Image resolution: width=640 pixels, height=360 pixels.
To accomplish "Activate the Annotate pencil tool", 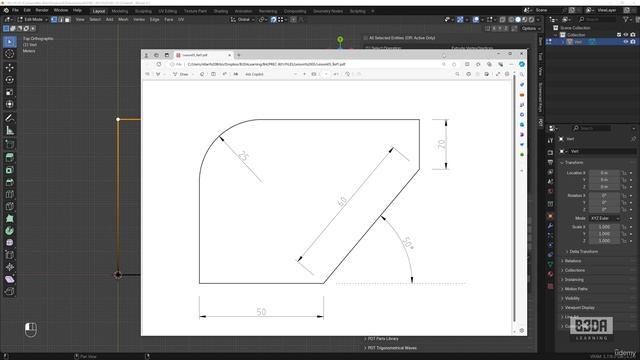I will tap(9, 118).
